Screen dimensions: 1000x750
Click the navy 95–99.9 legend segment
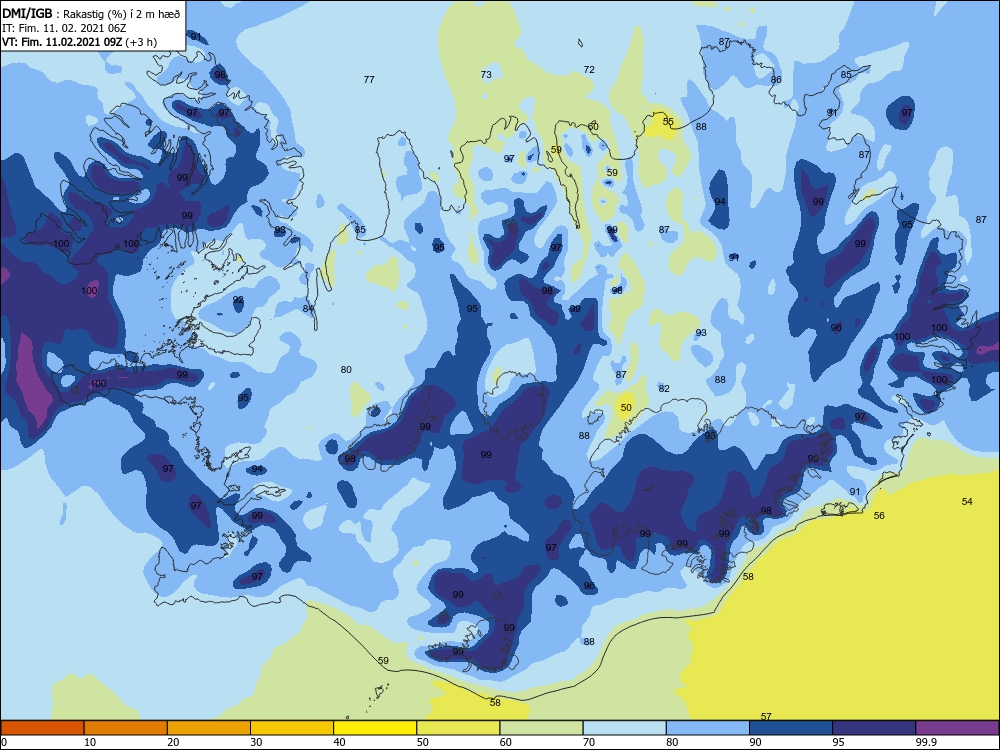874,728
